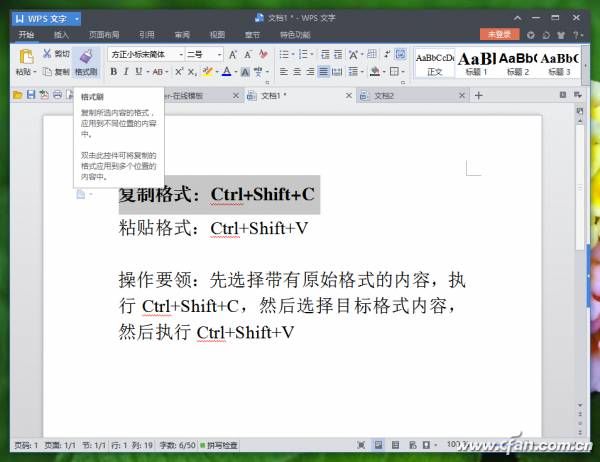
Task: Click the vertical scrollbar down arrow
Action: pyautogui.click(x=580, y=405)
